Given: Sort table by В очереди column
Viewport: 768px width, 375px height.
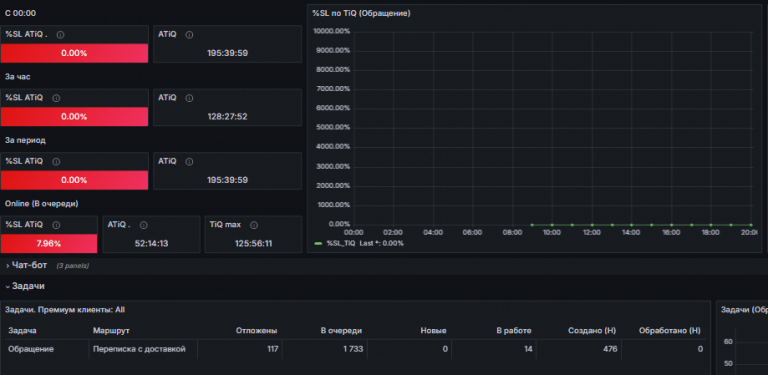Looking at the screenshot, I should [341, 331].
